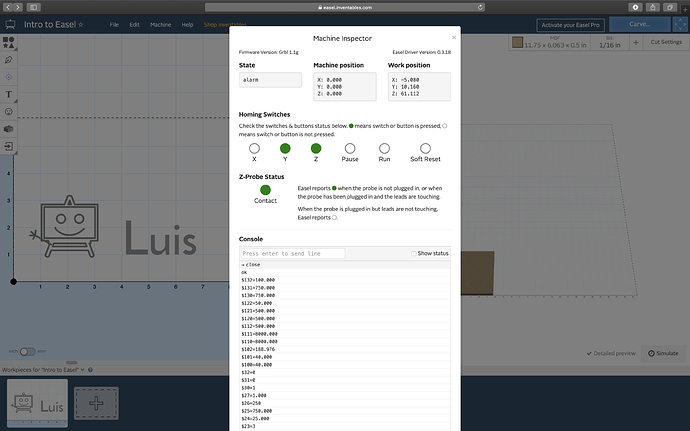Click the Simulate button
The image size is (690, 431).
pyautogui.click(x=663, y=353)
